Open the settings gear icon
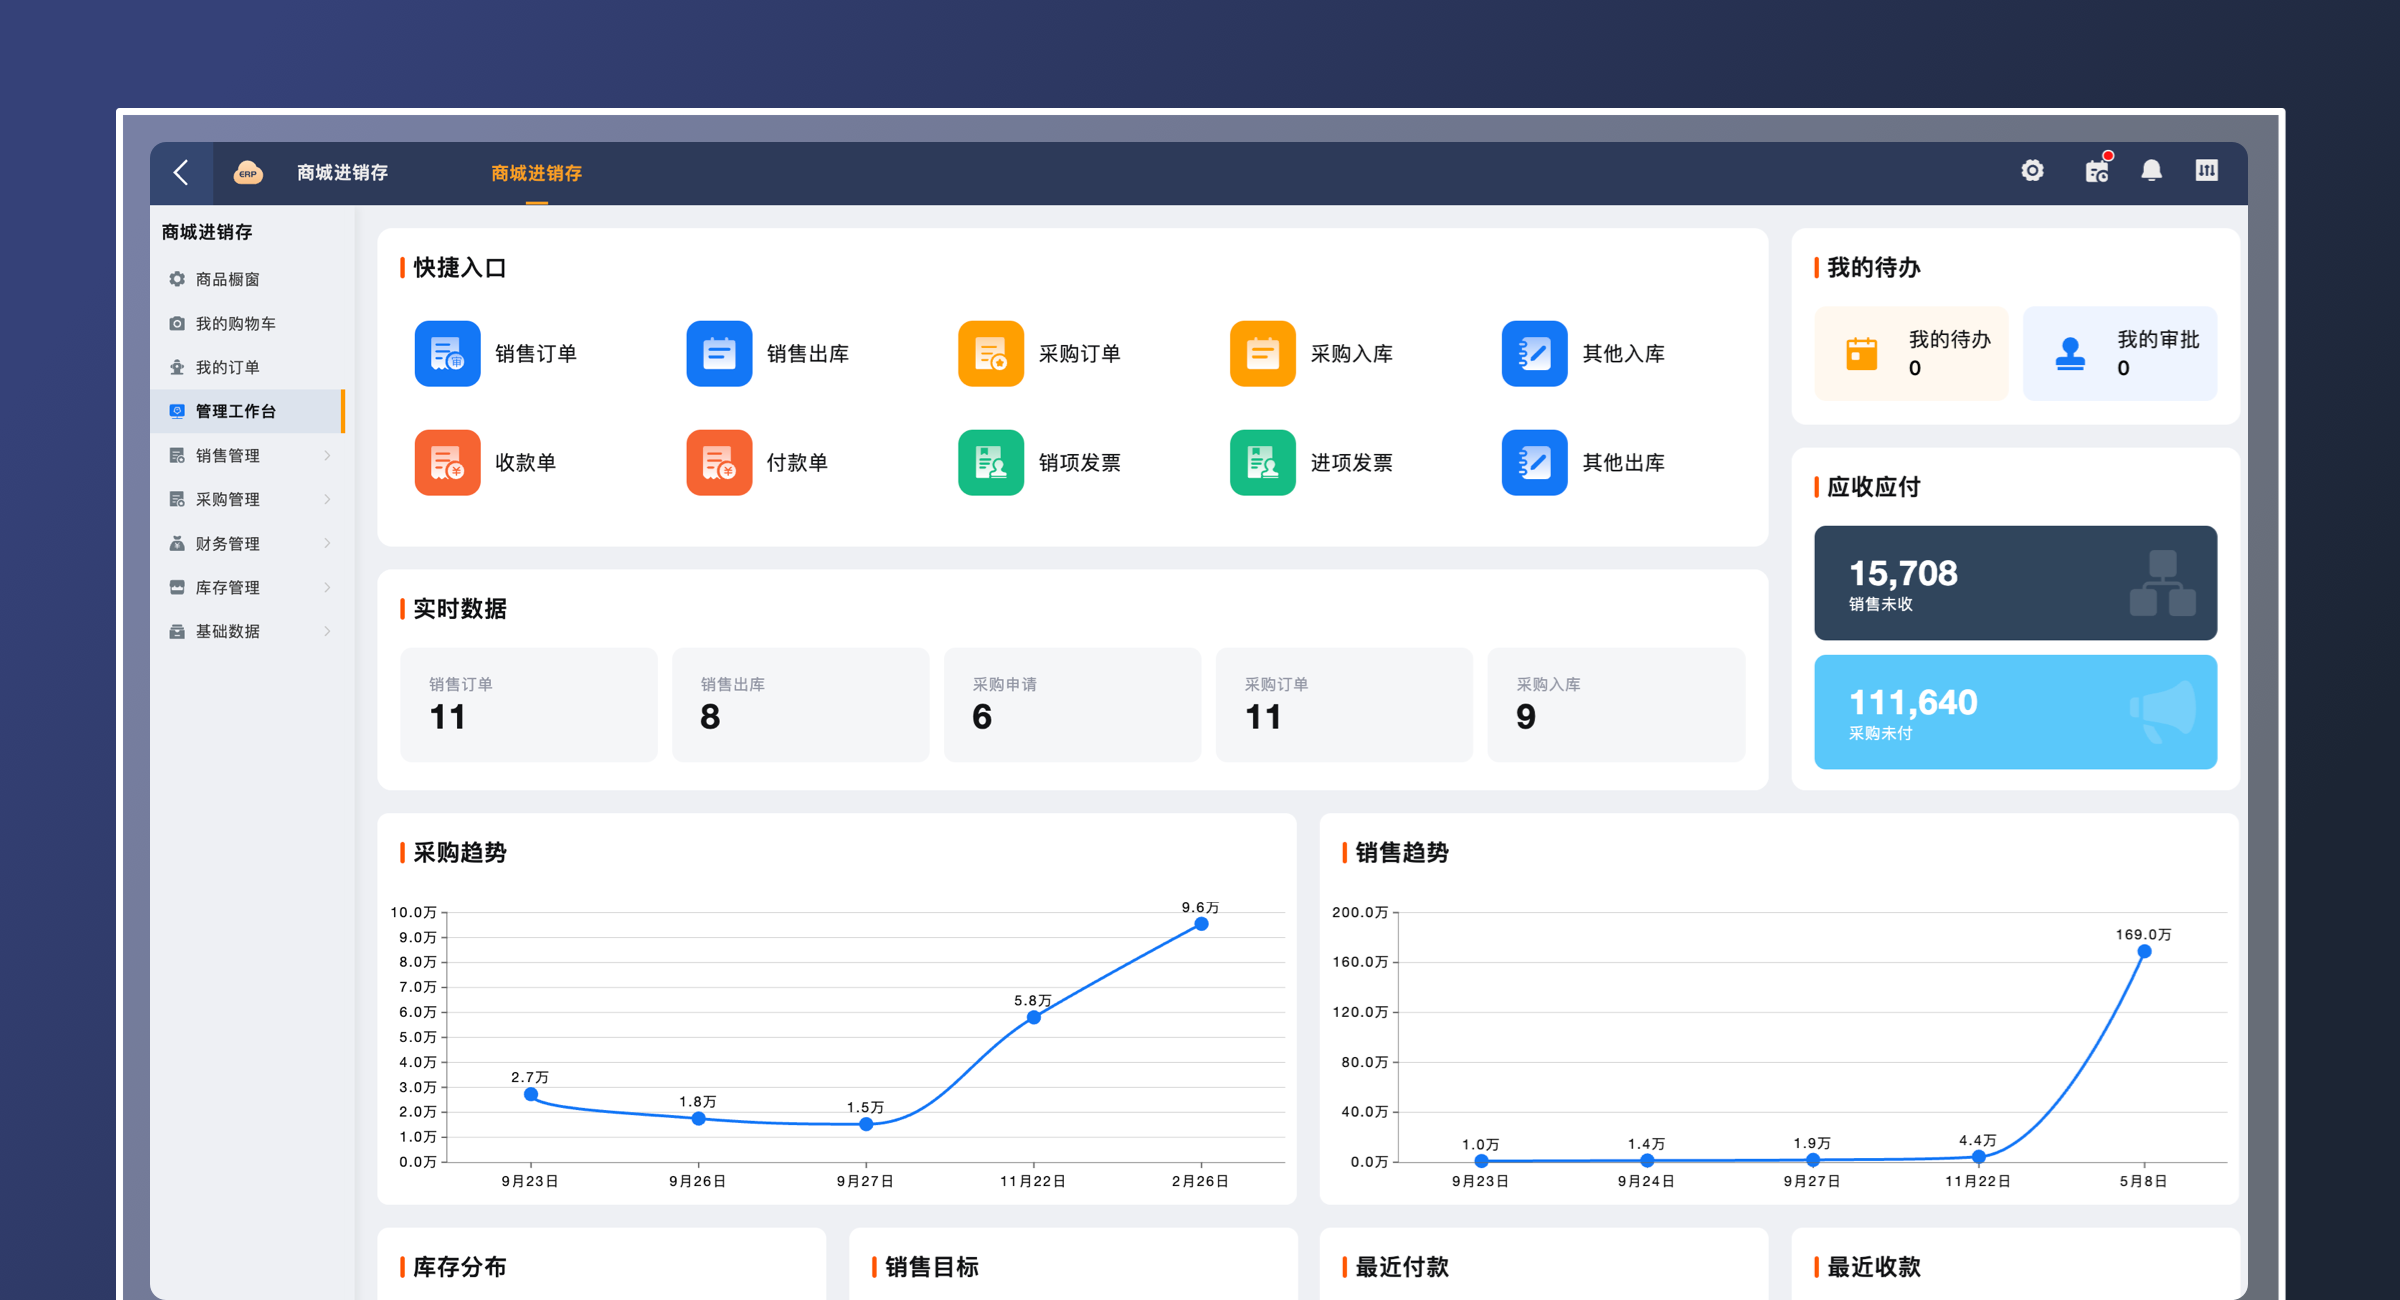Image resolution: width=2400 pixels, height=1300 pixels. 2032,171
